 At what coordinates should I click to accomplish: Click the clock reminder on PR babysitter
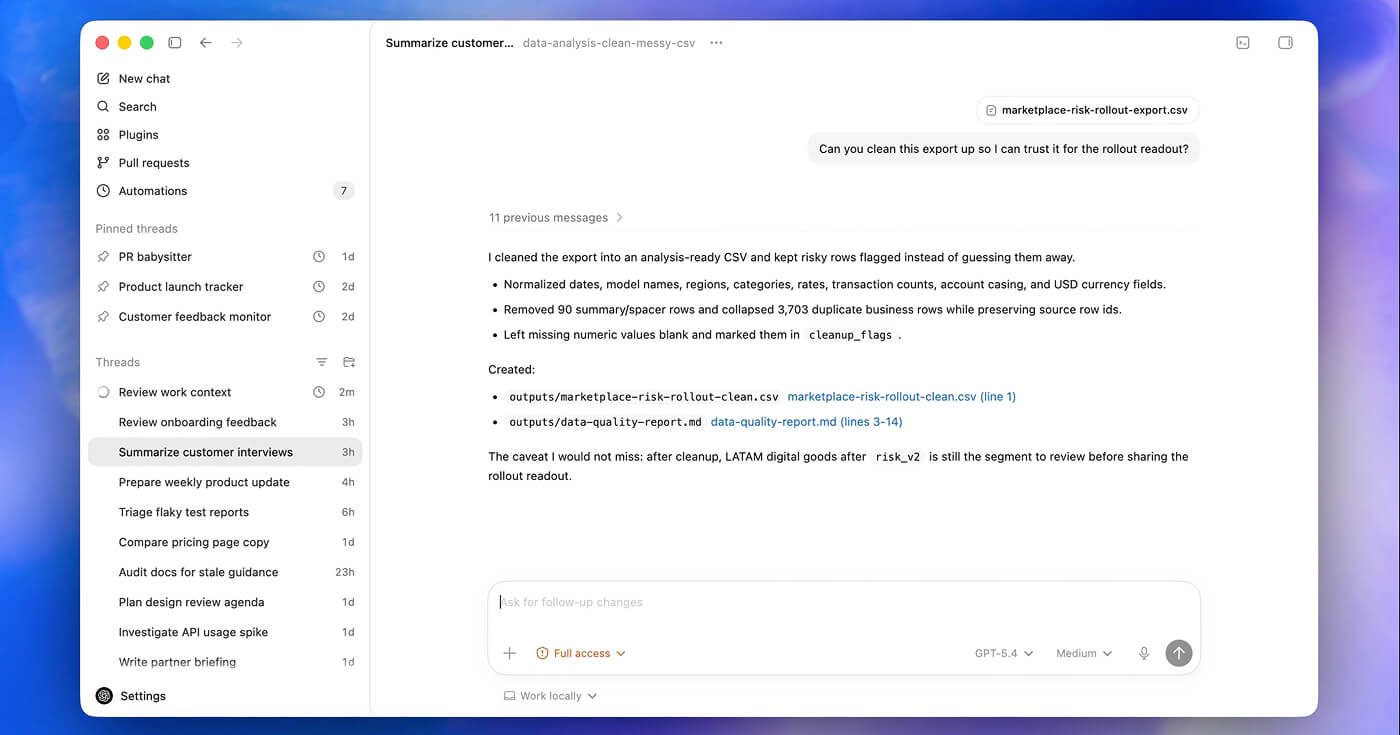click(x=318, y=256)
